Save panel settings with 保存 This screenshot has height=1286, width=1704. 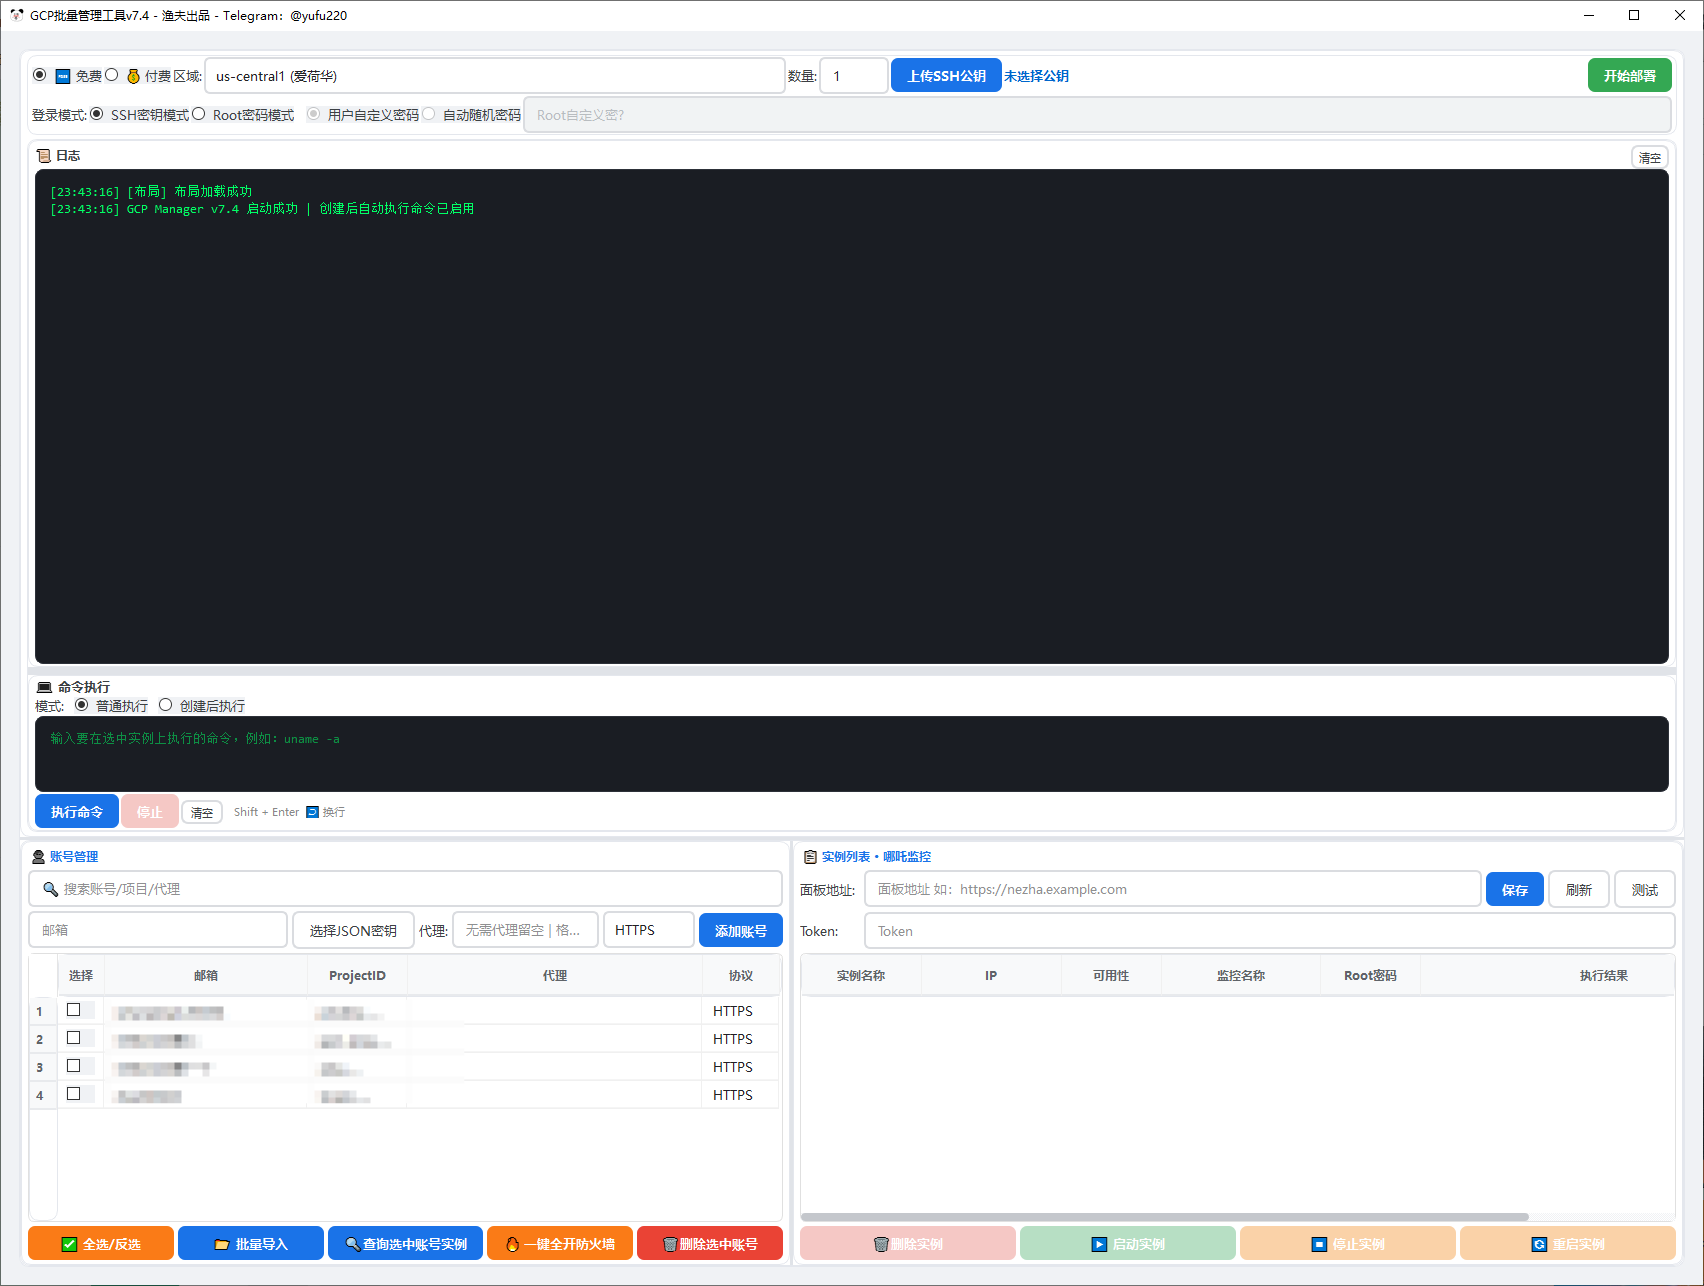1514,890
